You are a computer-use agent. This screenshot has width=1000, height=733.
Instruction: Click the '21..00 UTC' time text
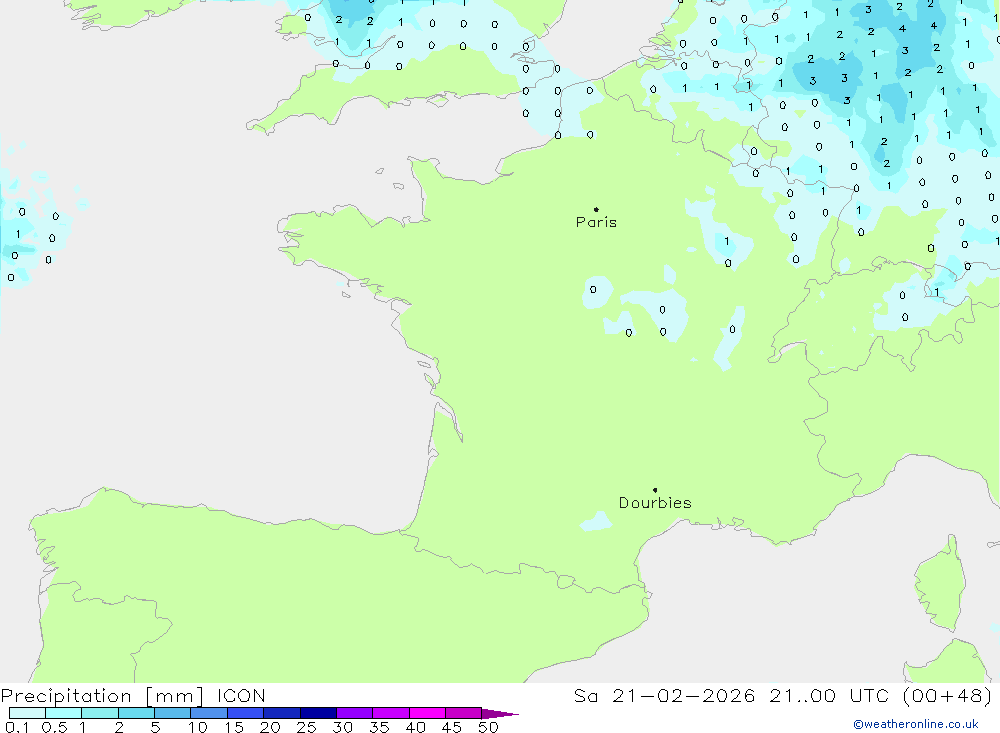[829, 696]
